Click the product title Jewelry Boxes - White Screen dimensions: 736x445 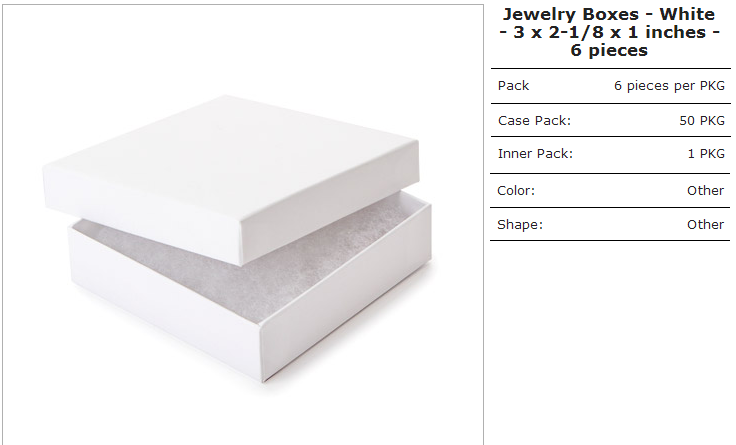pos(609,14)
